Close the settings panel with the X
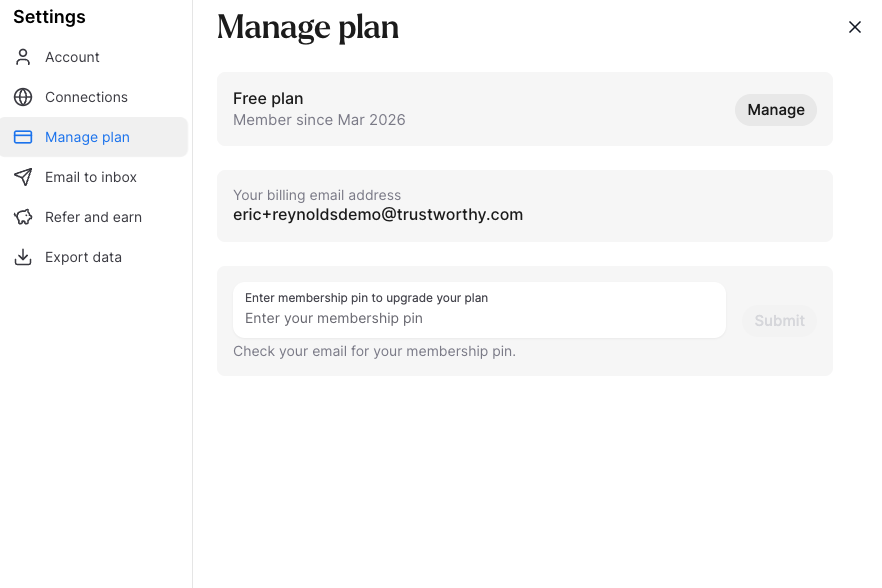The width and height of the screenshot is (882, 588). click(x=855, y=27)
